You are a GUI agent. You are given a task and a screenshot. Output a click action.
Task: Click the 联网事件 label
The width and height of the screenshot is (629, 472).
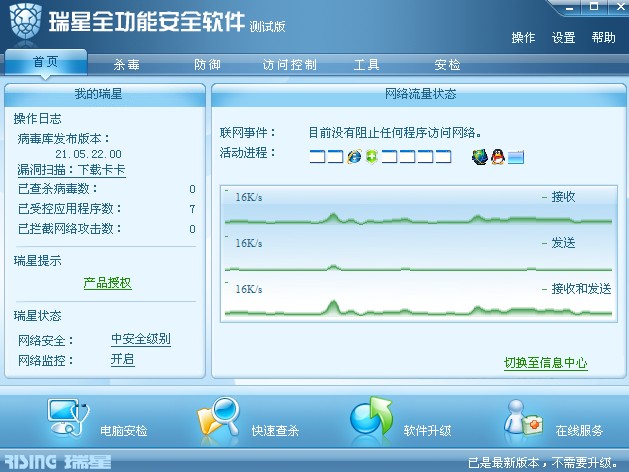(248, 132)
